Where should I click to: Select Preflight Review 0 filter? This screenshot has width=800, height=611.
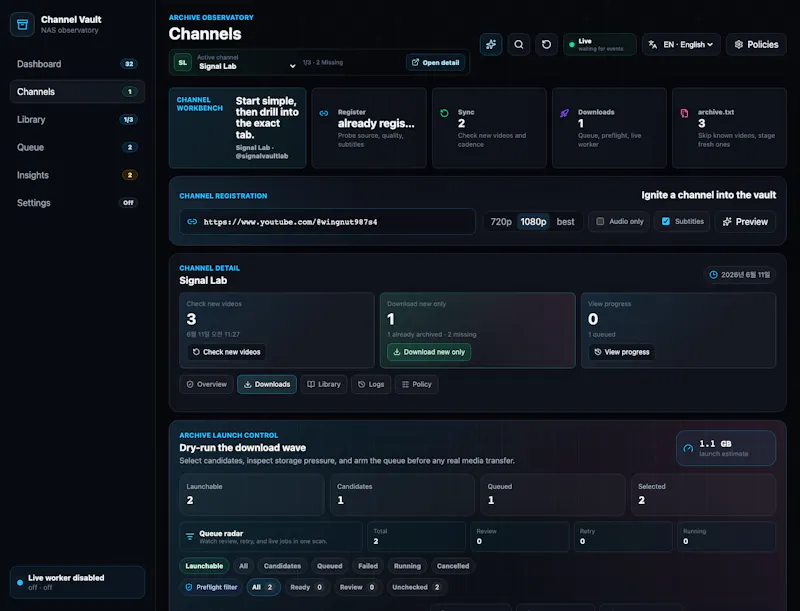358,587
